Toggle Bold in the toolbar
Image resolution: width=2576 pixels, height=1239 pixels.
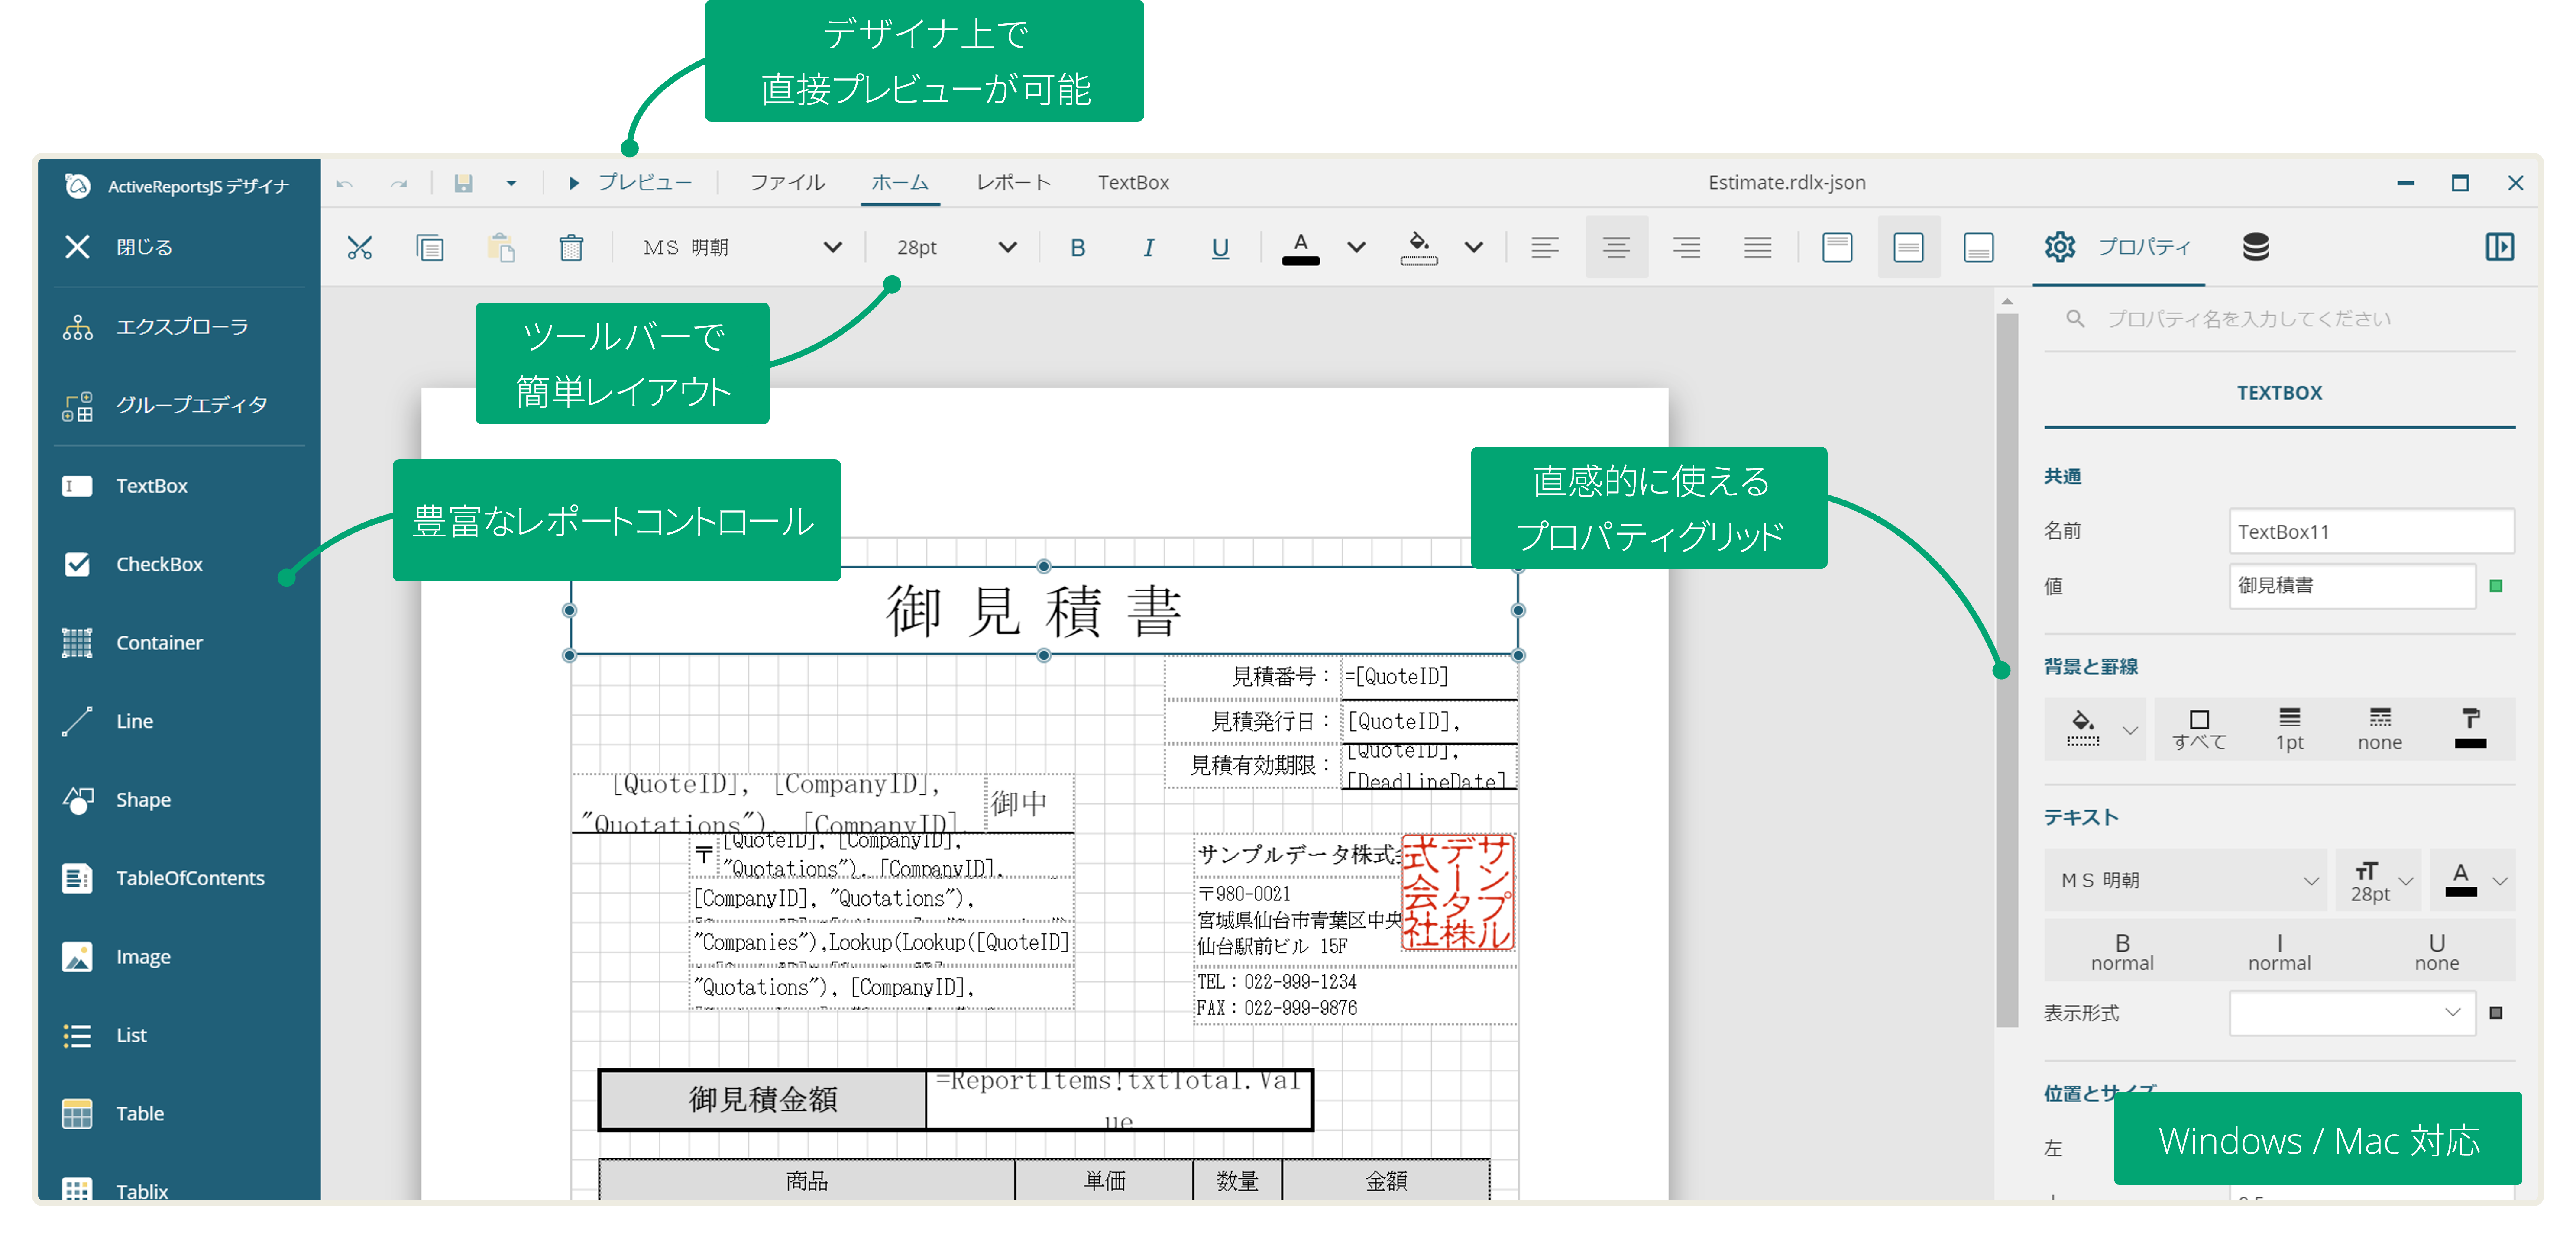pyautogui.click(x=1078, y=247)
